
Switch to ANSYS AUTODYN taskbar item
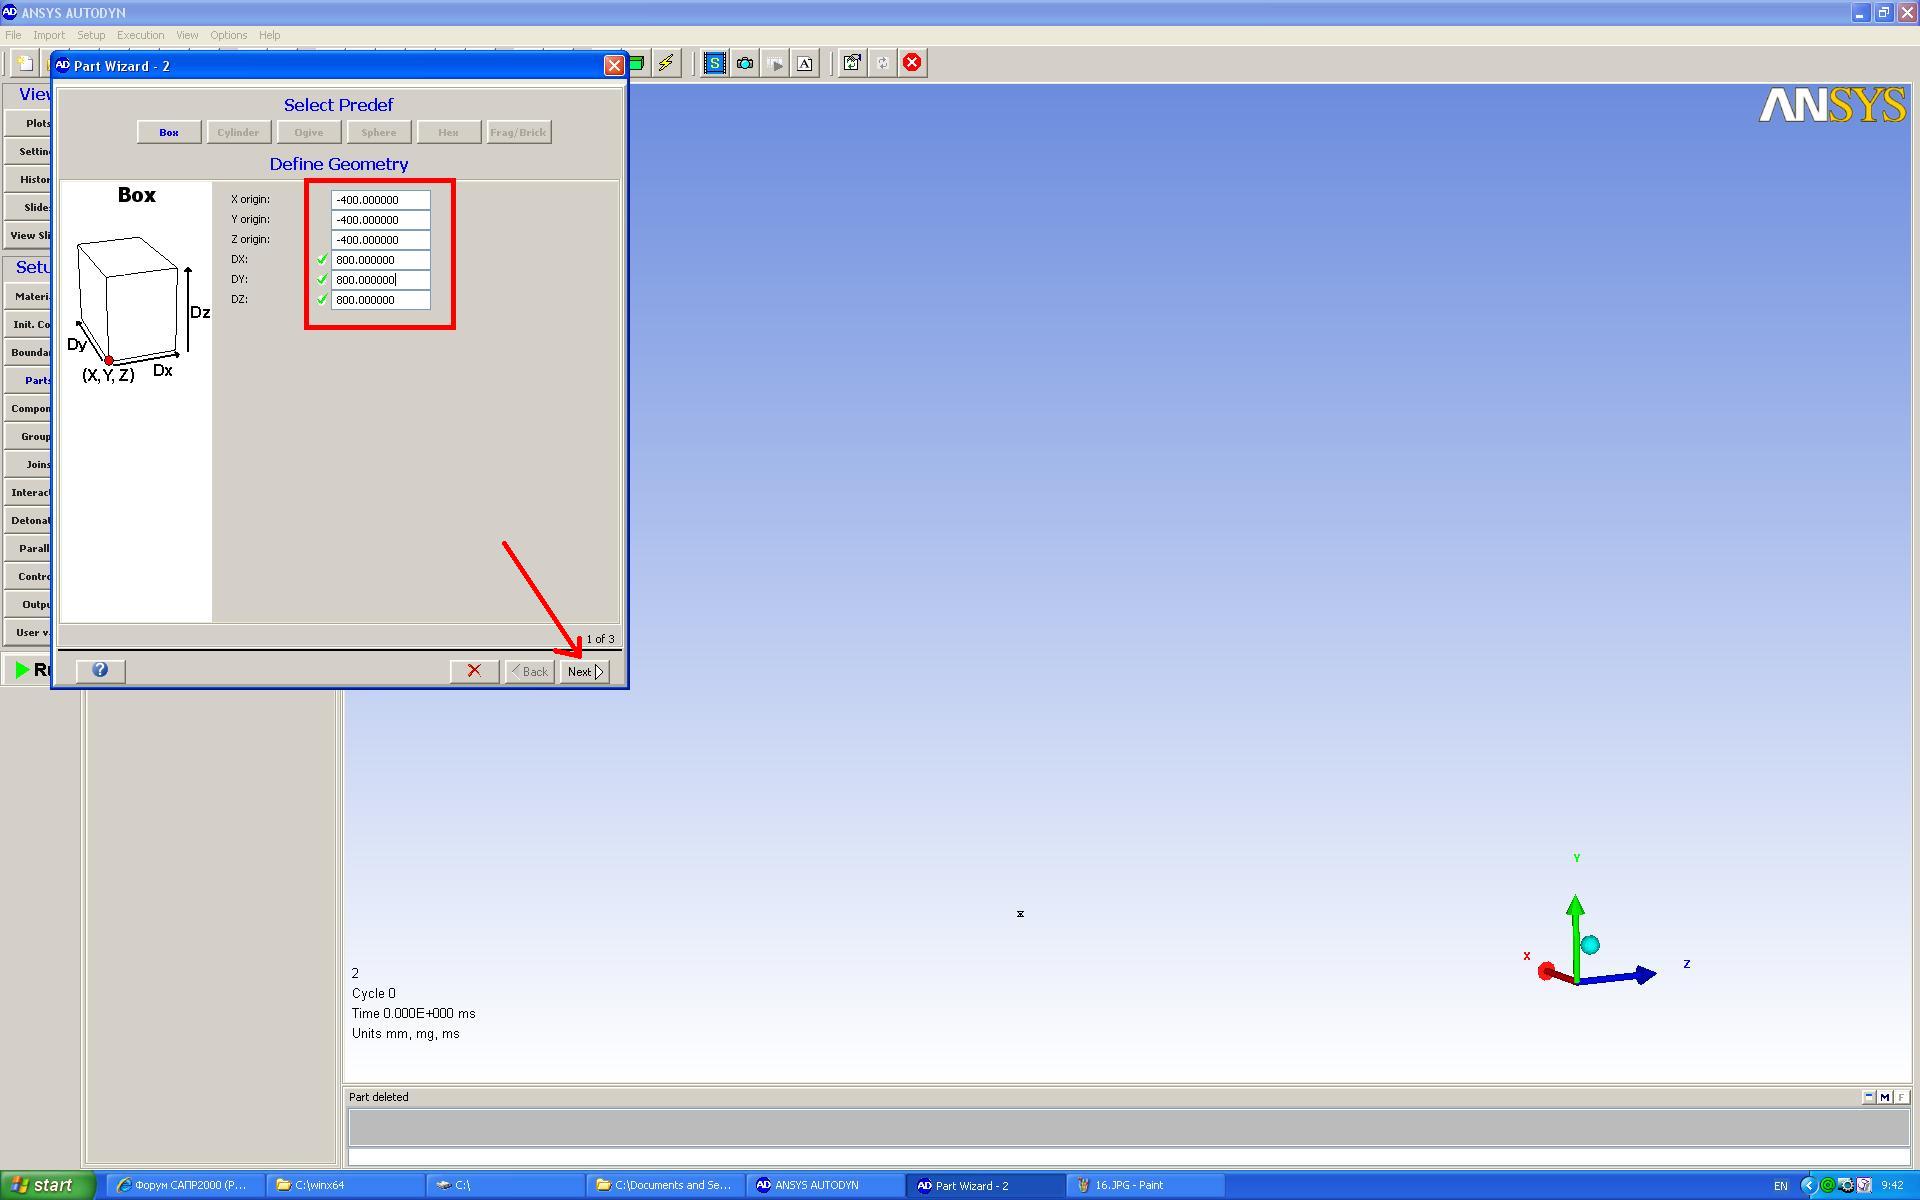coord(826,1185)
